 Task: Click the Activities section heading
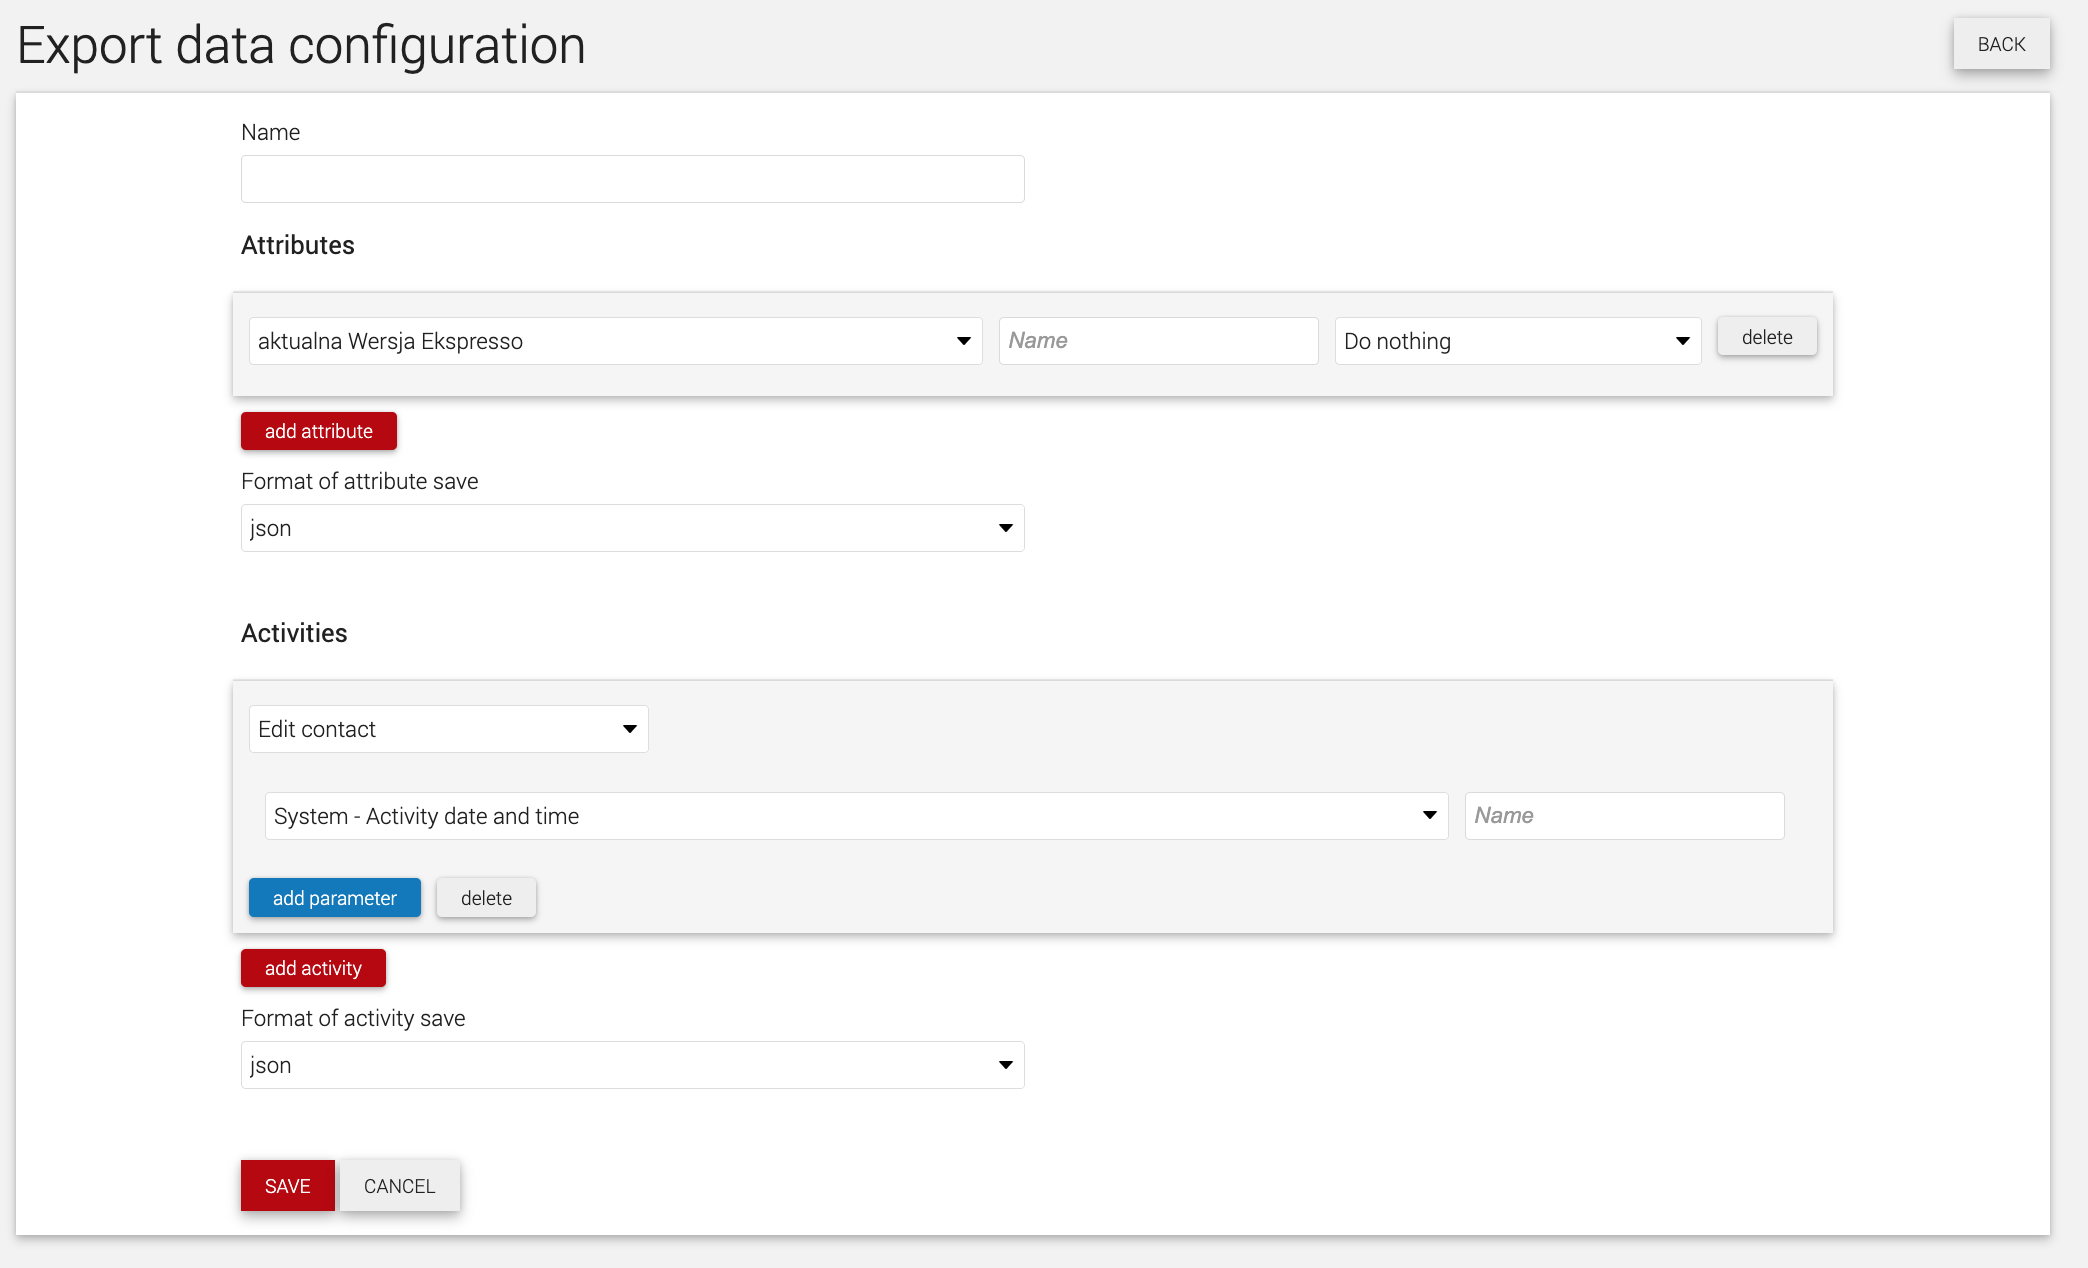(294, 633)
